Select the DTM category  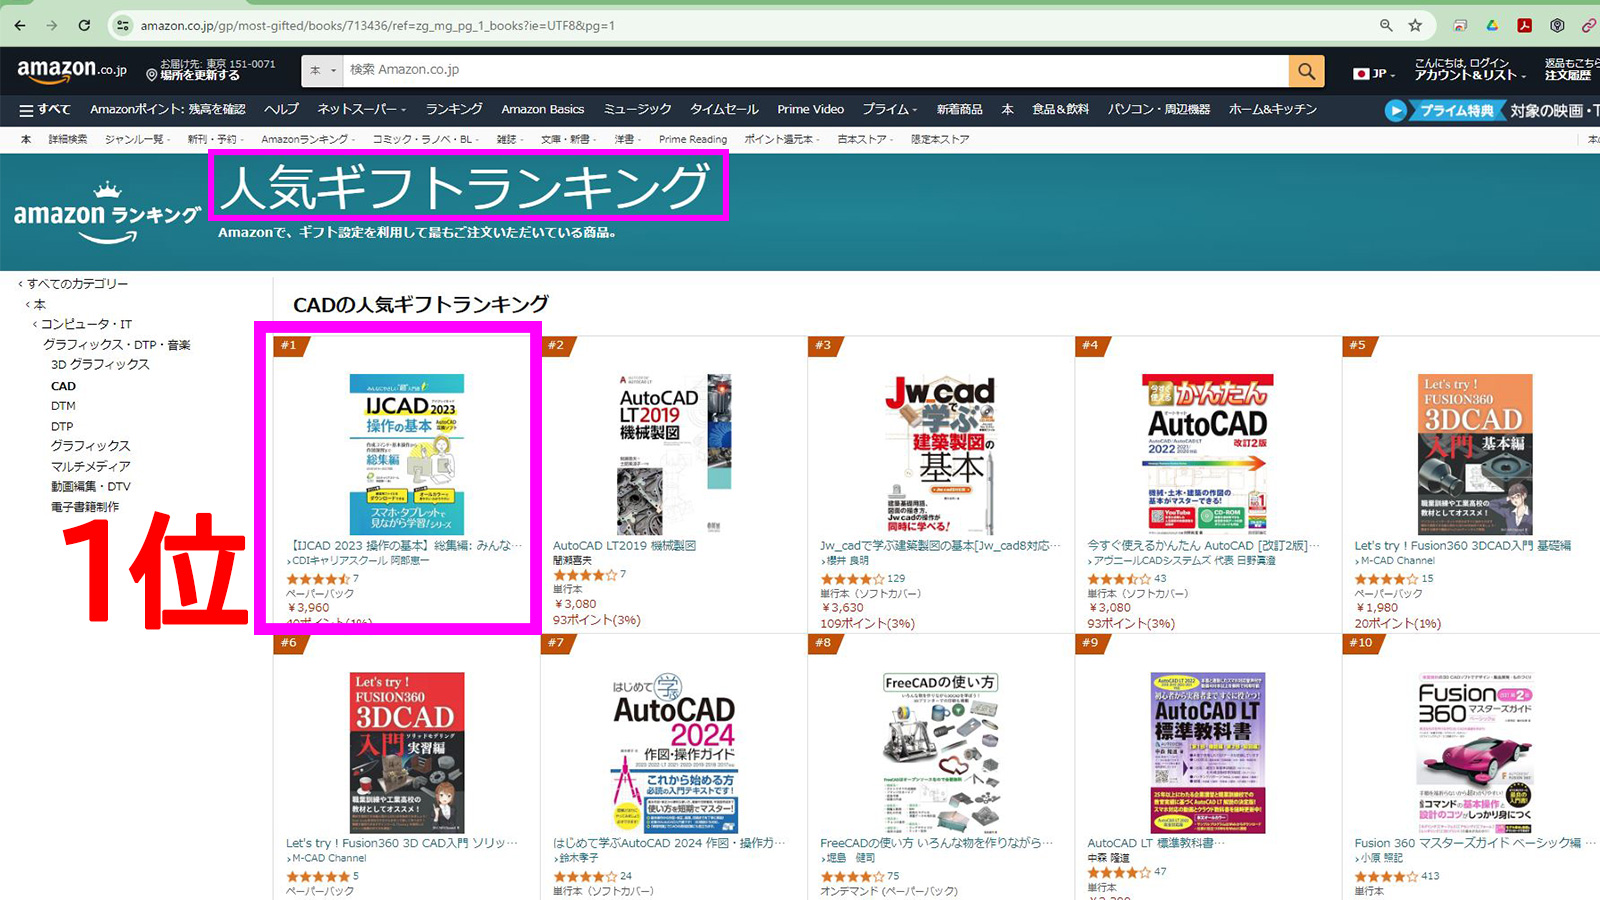[x=63, y=406]
